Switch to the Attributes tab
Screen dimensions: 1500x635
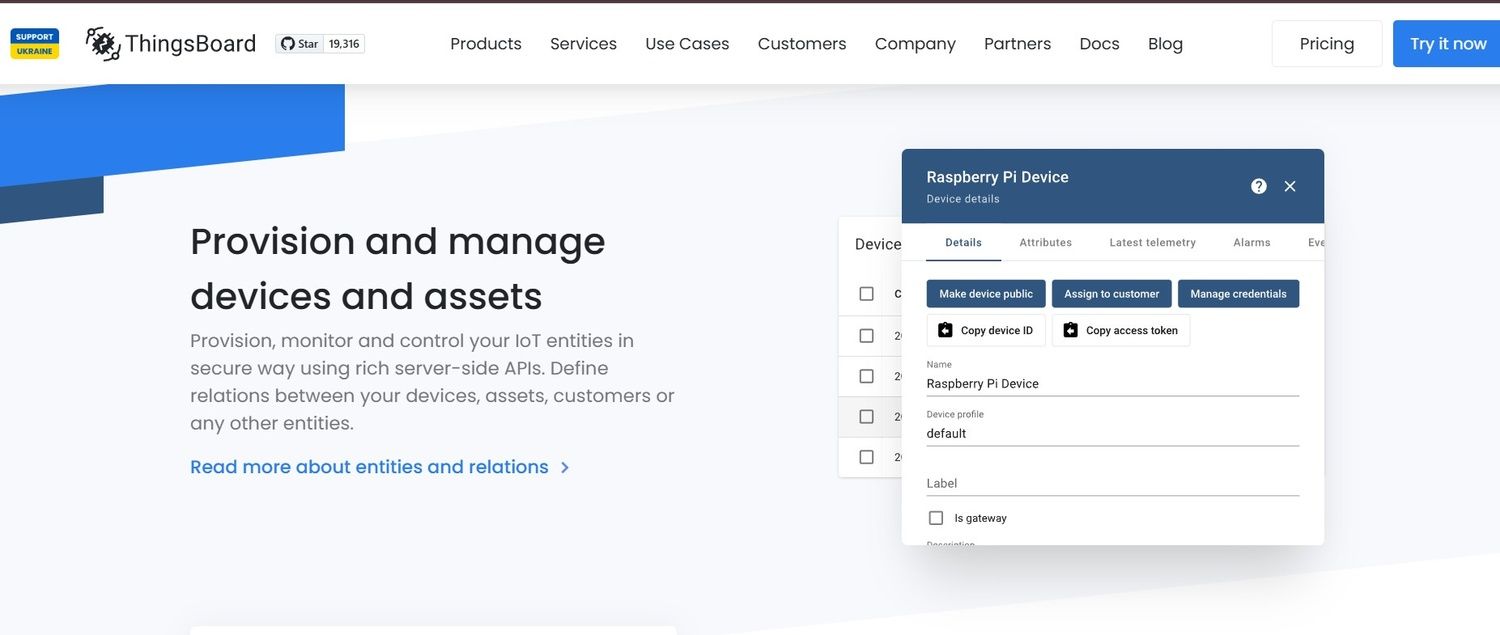[1046, 242]
